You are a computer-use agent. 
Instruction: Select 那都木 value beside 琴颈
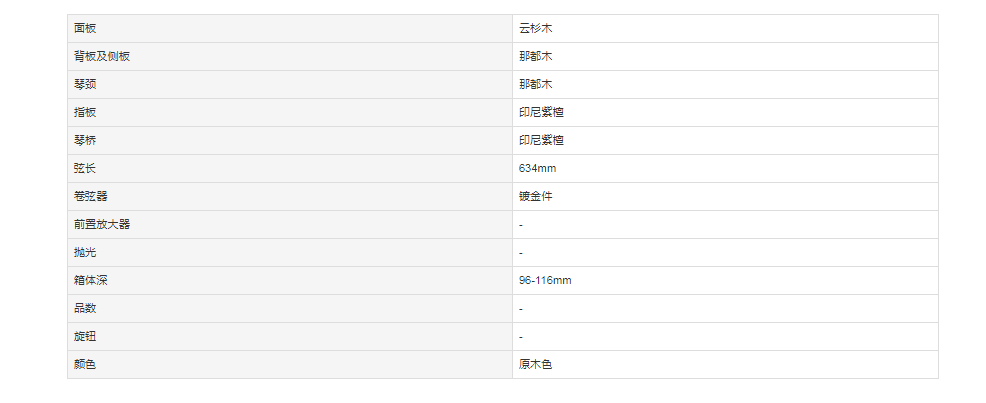(725, 84)
